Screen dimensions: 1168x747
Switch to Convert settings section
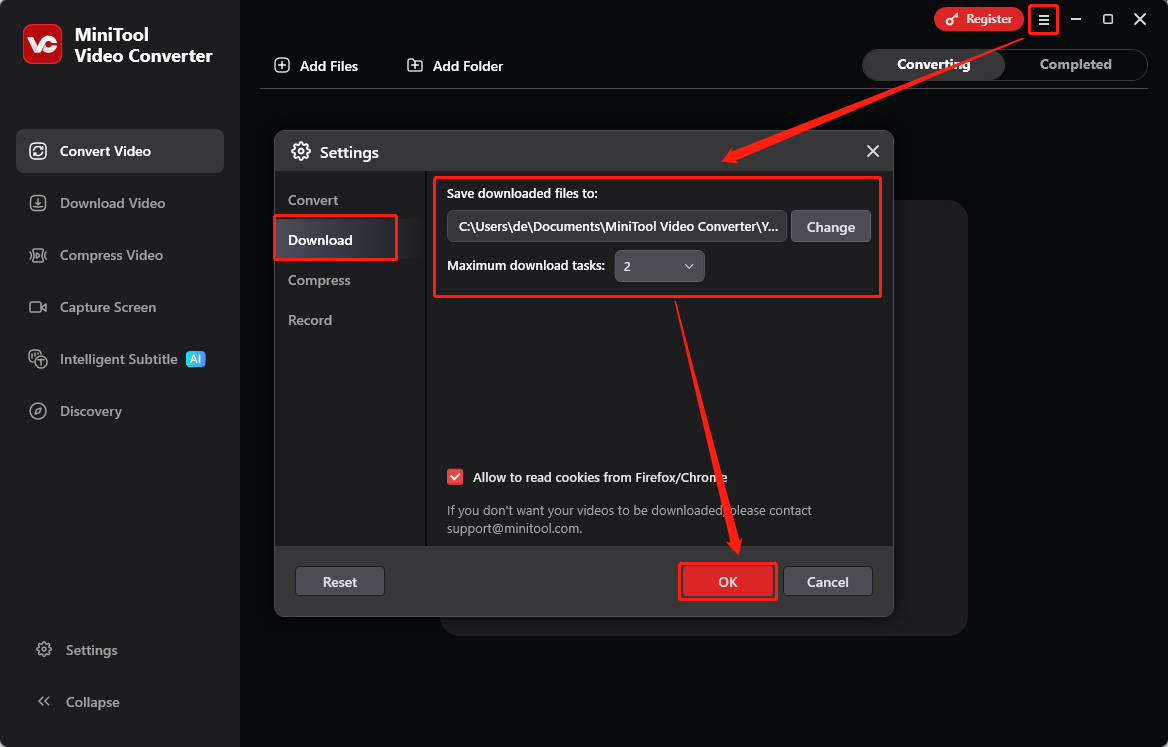point(312,200)
